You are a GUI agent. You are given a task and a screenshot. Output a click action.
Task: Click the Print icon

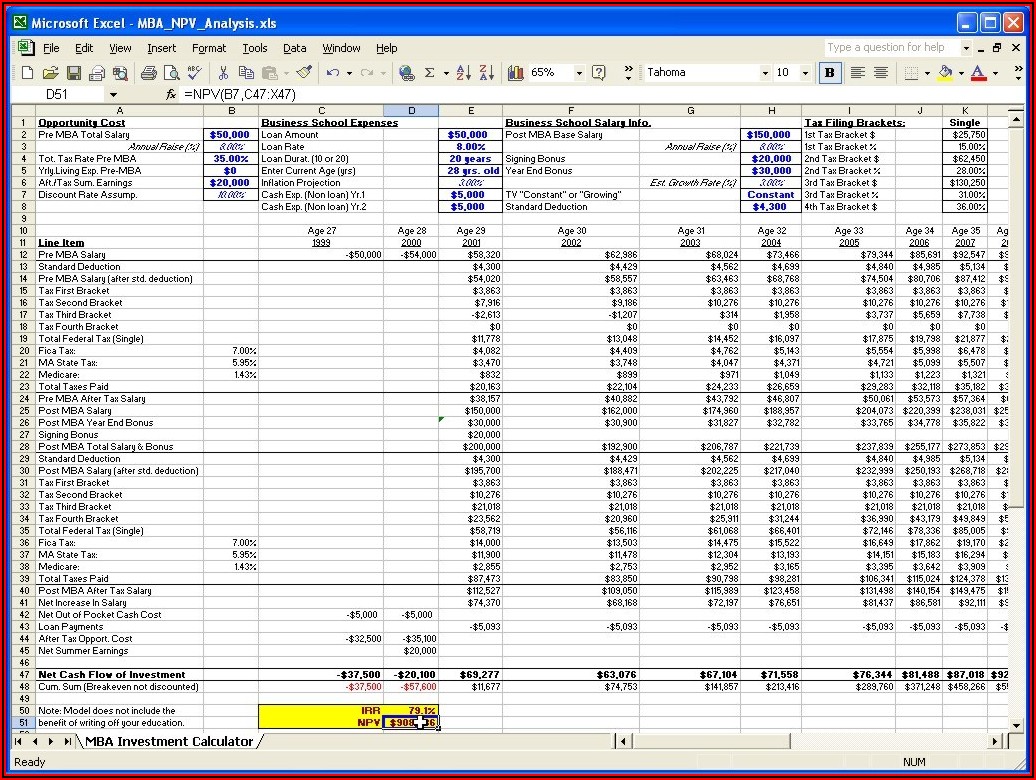click(x=148, y=73)
